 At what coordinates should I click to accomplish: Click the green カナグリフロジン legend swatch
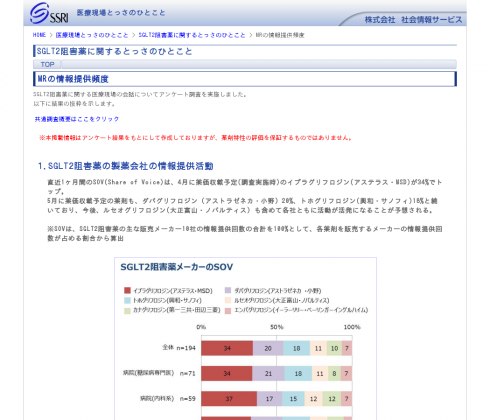[127, 310]
